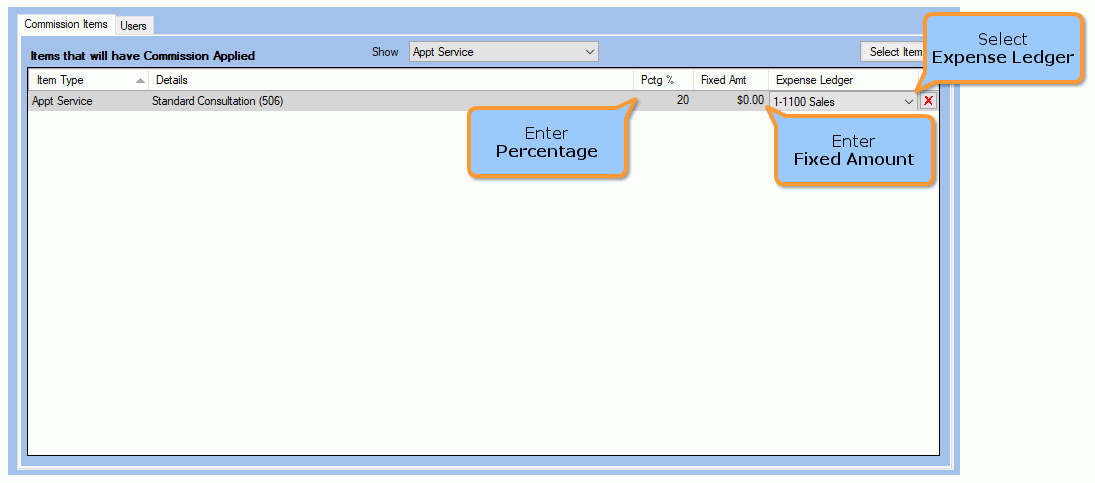Select the Commission Items tab
Screen dimensions: 1095x483
(x=66, y=25)
